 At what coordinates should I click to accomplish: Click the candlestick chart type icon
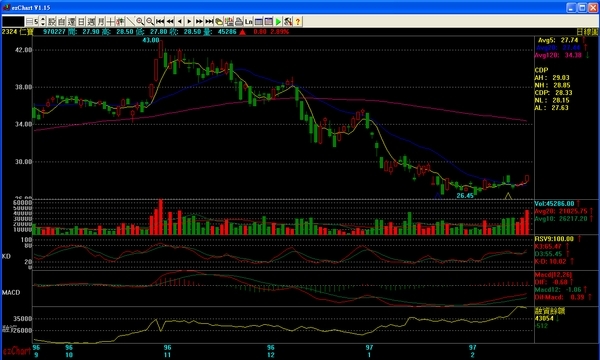point(120,21)
